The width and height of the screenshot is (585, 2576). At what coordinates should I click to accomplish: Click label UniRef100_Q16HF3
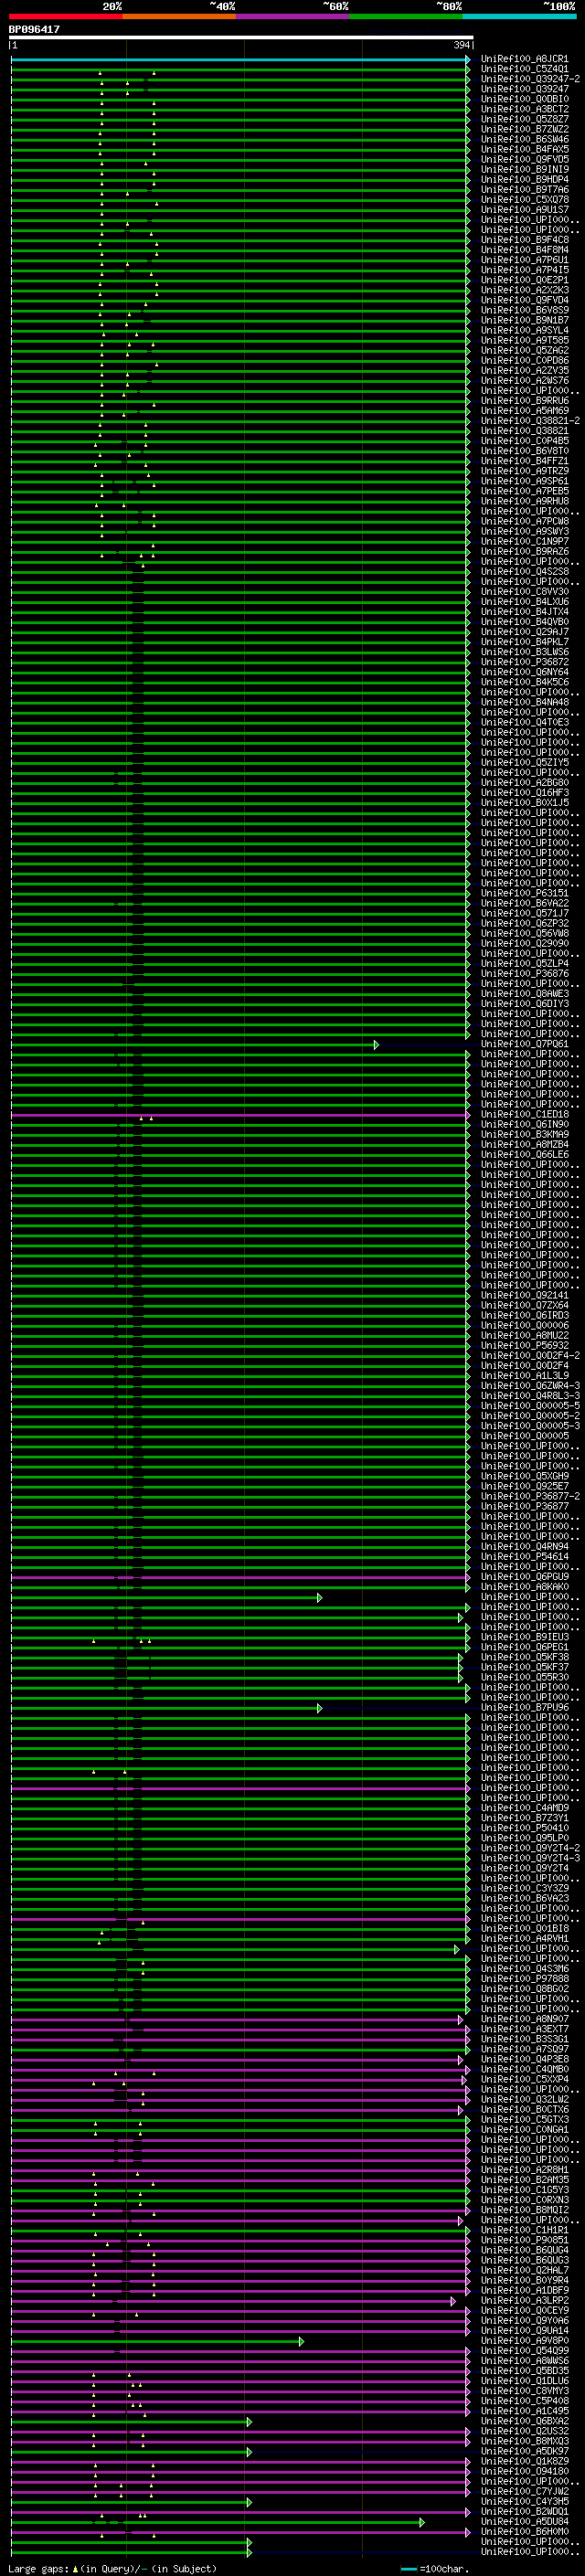525,793
